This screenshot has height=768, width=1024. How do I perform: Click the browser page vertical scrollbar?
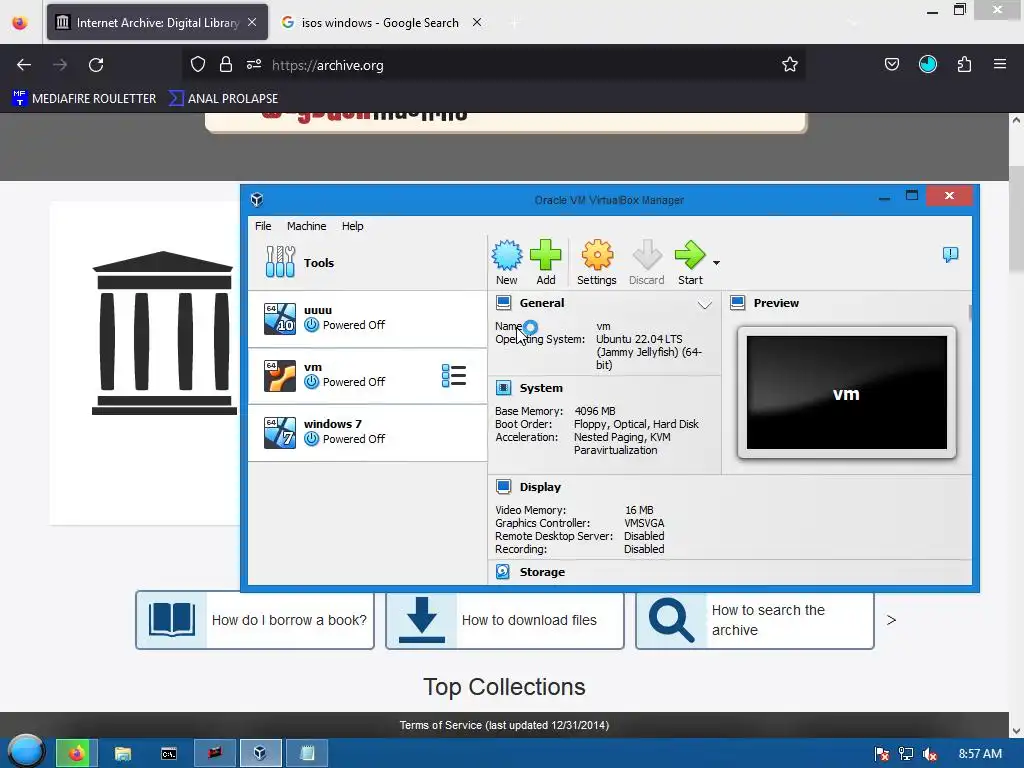pyautogui.click(x=1016, y=219)
